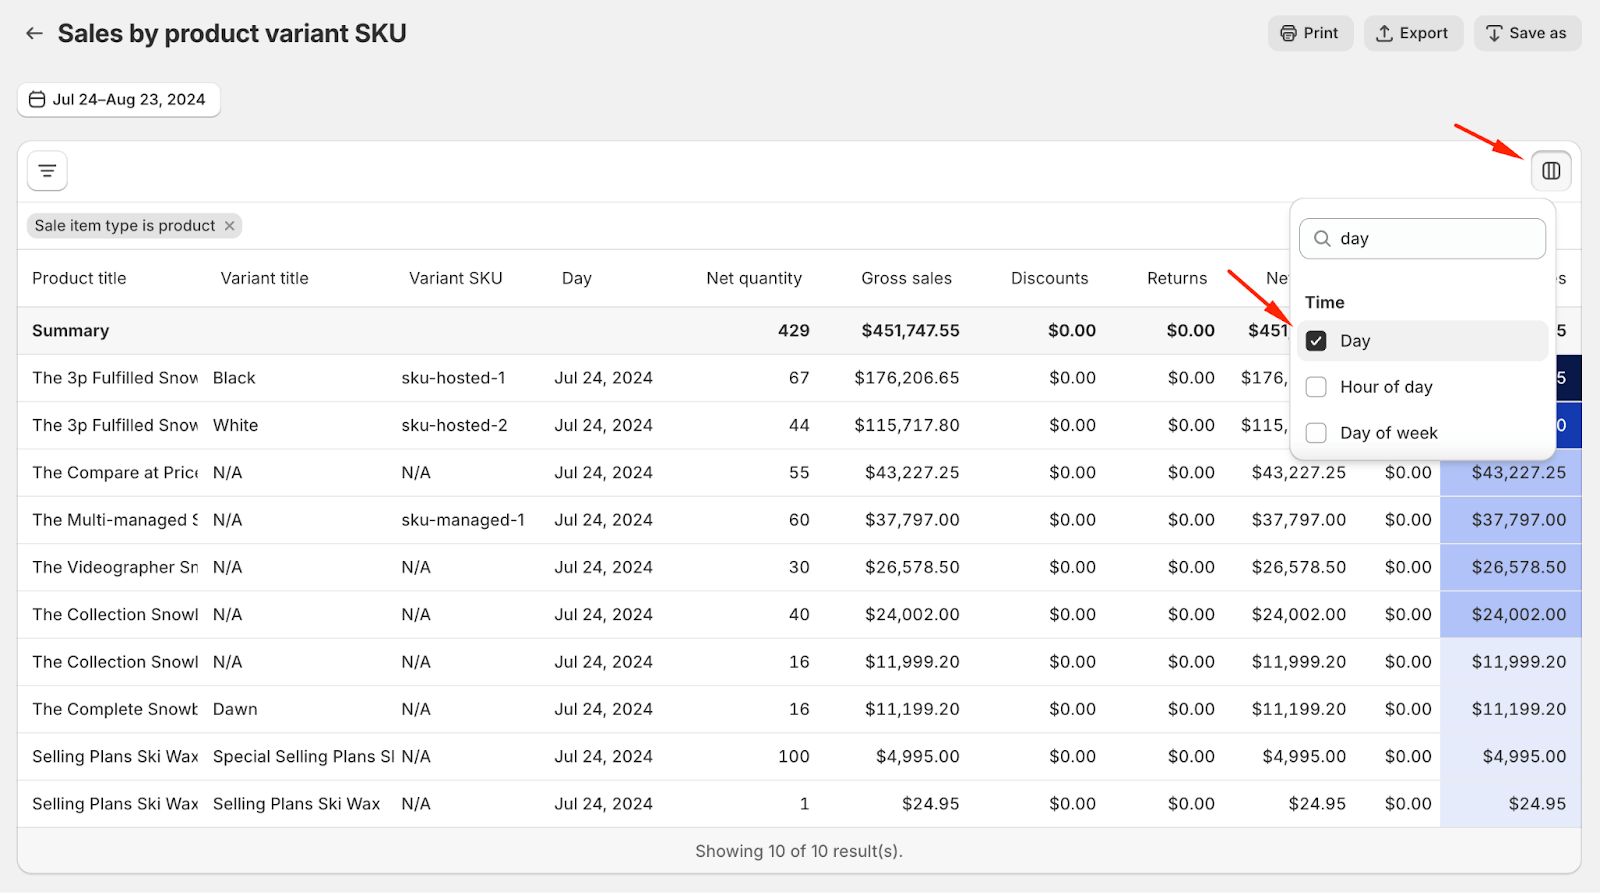Viewport: 1600px width, 893px height.
Task: Remove the Sale item type filter chip
Action: pos(230,226)
